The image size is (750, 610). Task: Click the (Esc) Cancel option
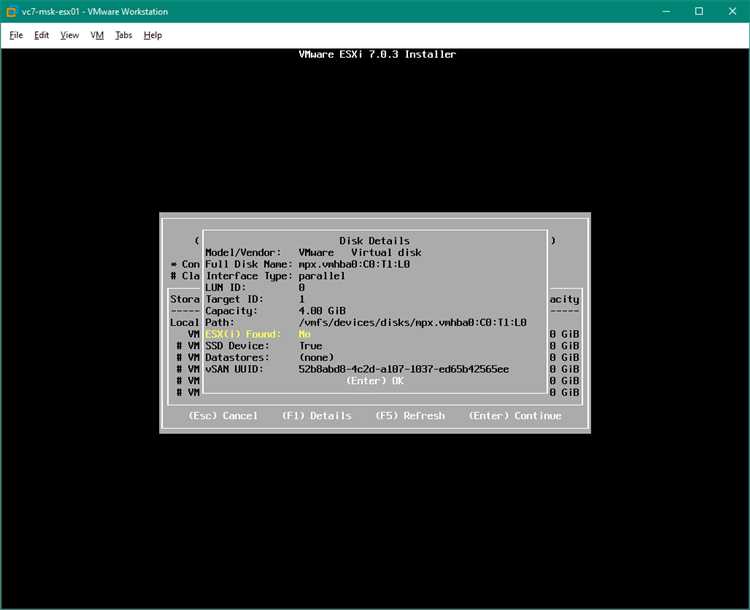coord(223,416)
